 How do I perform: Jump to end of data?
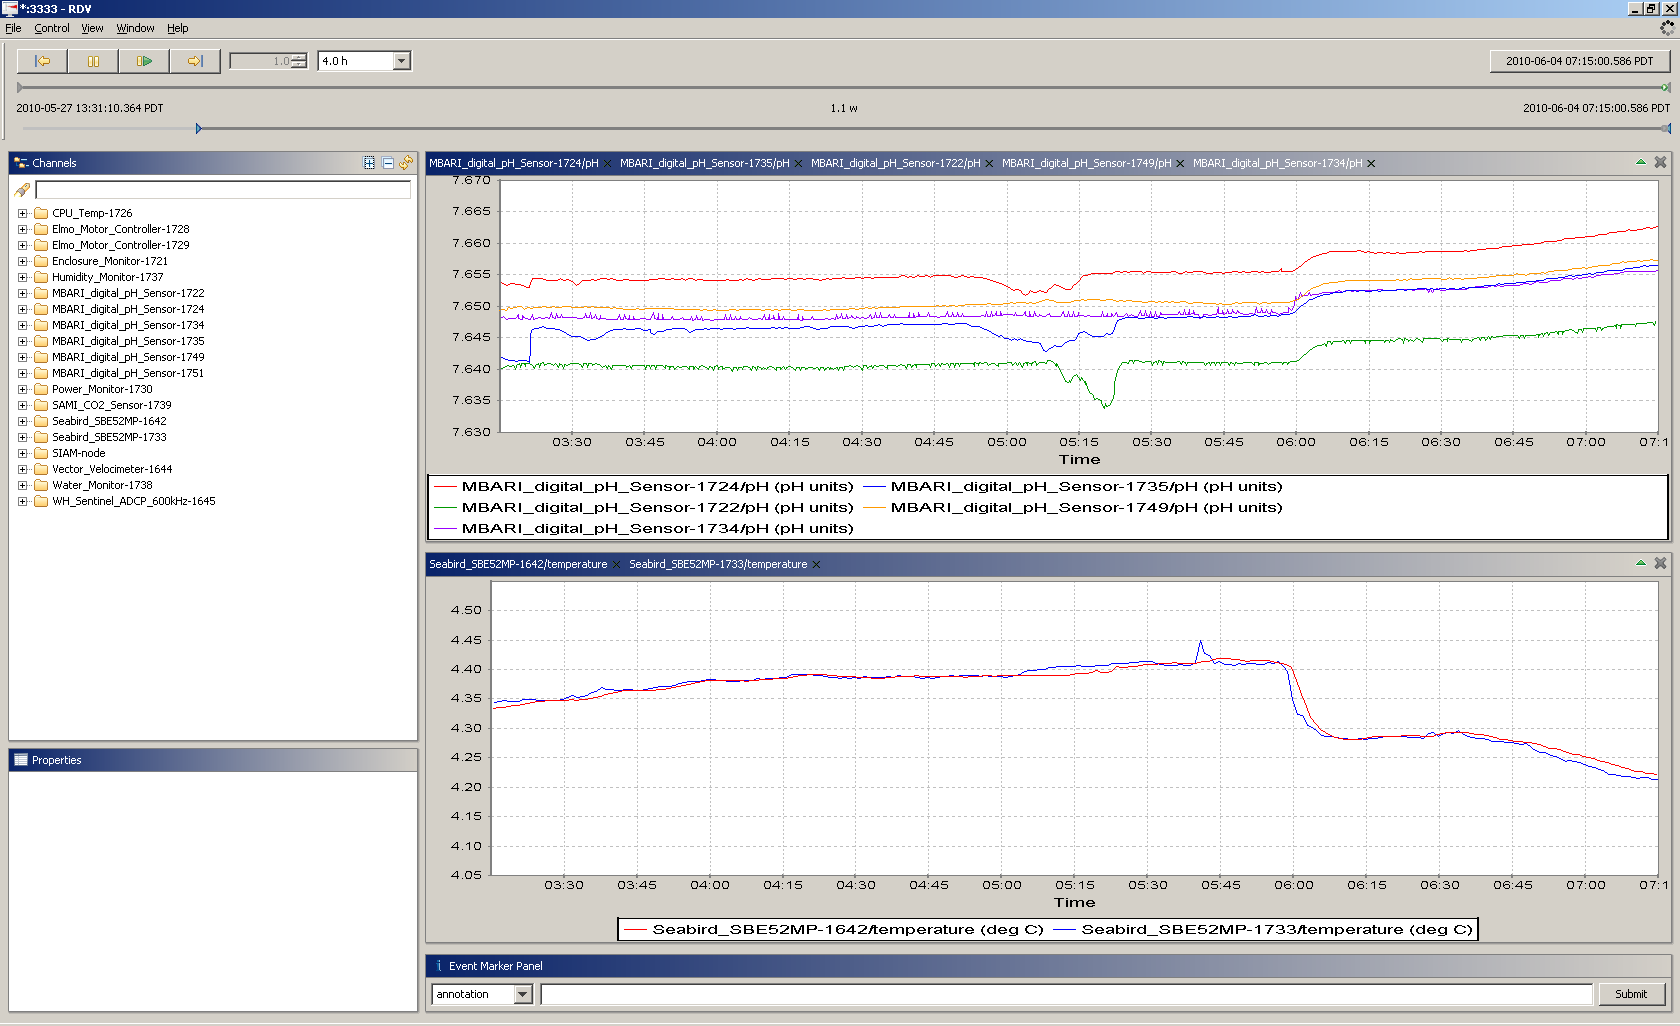pos(195,61)
